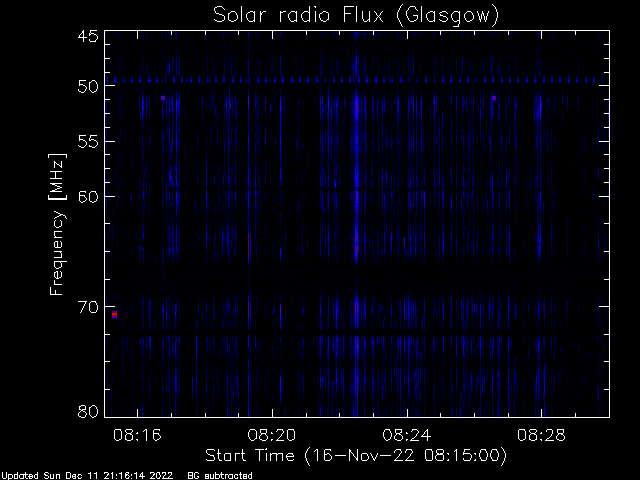Click the 55 frequency tick label
Viewport: 640px width, 480px height.
(x=88, y=142)
